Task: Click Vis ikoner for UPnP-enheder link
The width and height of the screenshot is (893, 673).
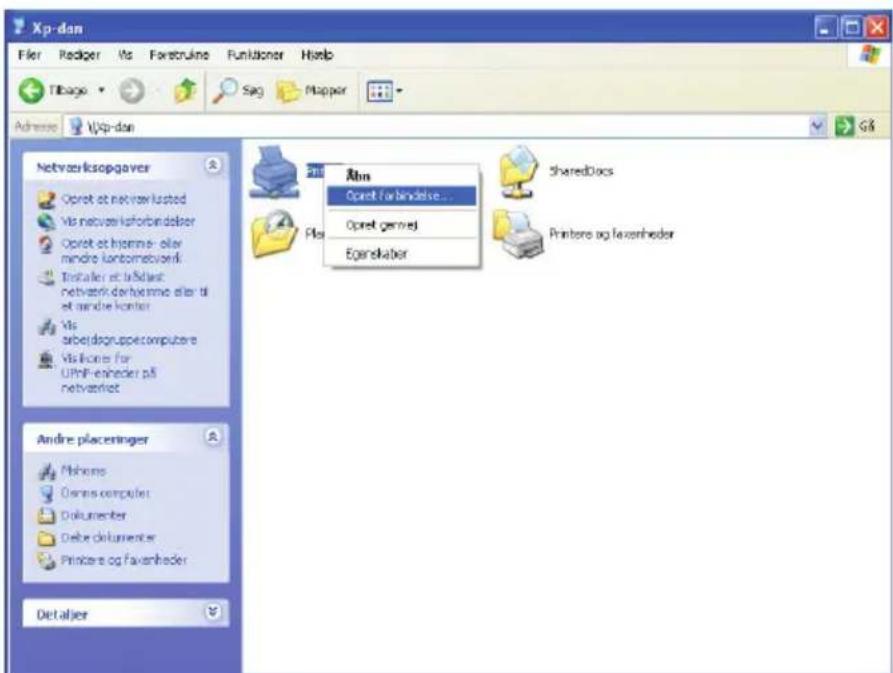Action: tap(108, 373)
